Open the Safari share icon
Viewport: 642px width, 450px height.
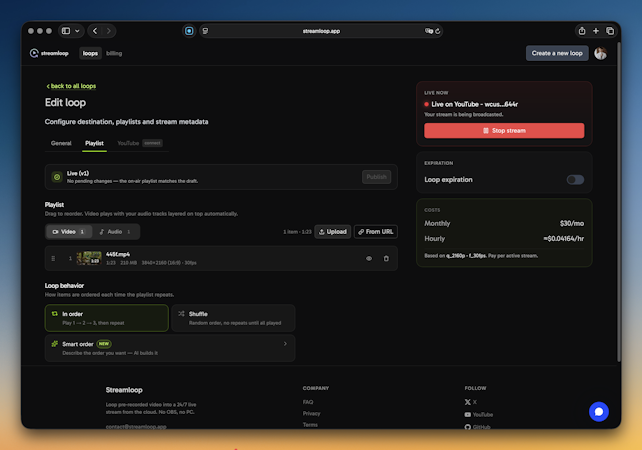click(x=582, y=31)
